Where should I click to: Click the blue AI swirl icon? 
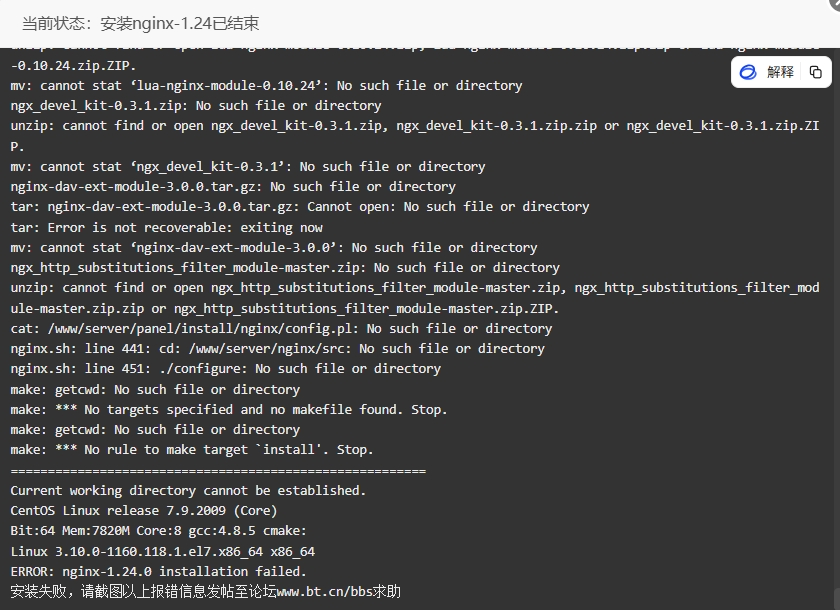[748, 72]
